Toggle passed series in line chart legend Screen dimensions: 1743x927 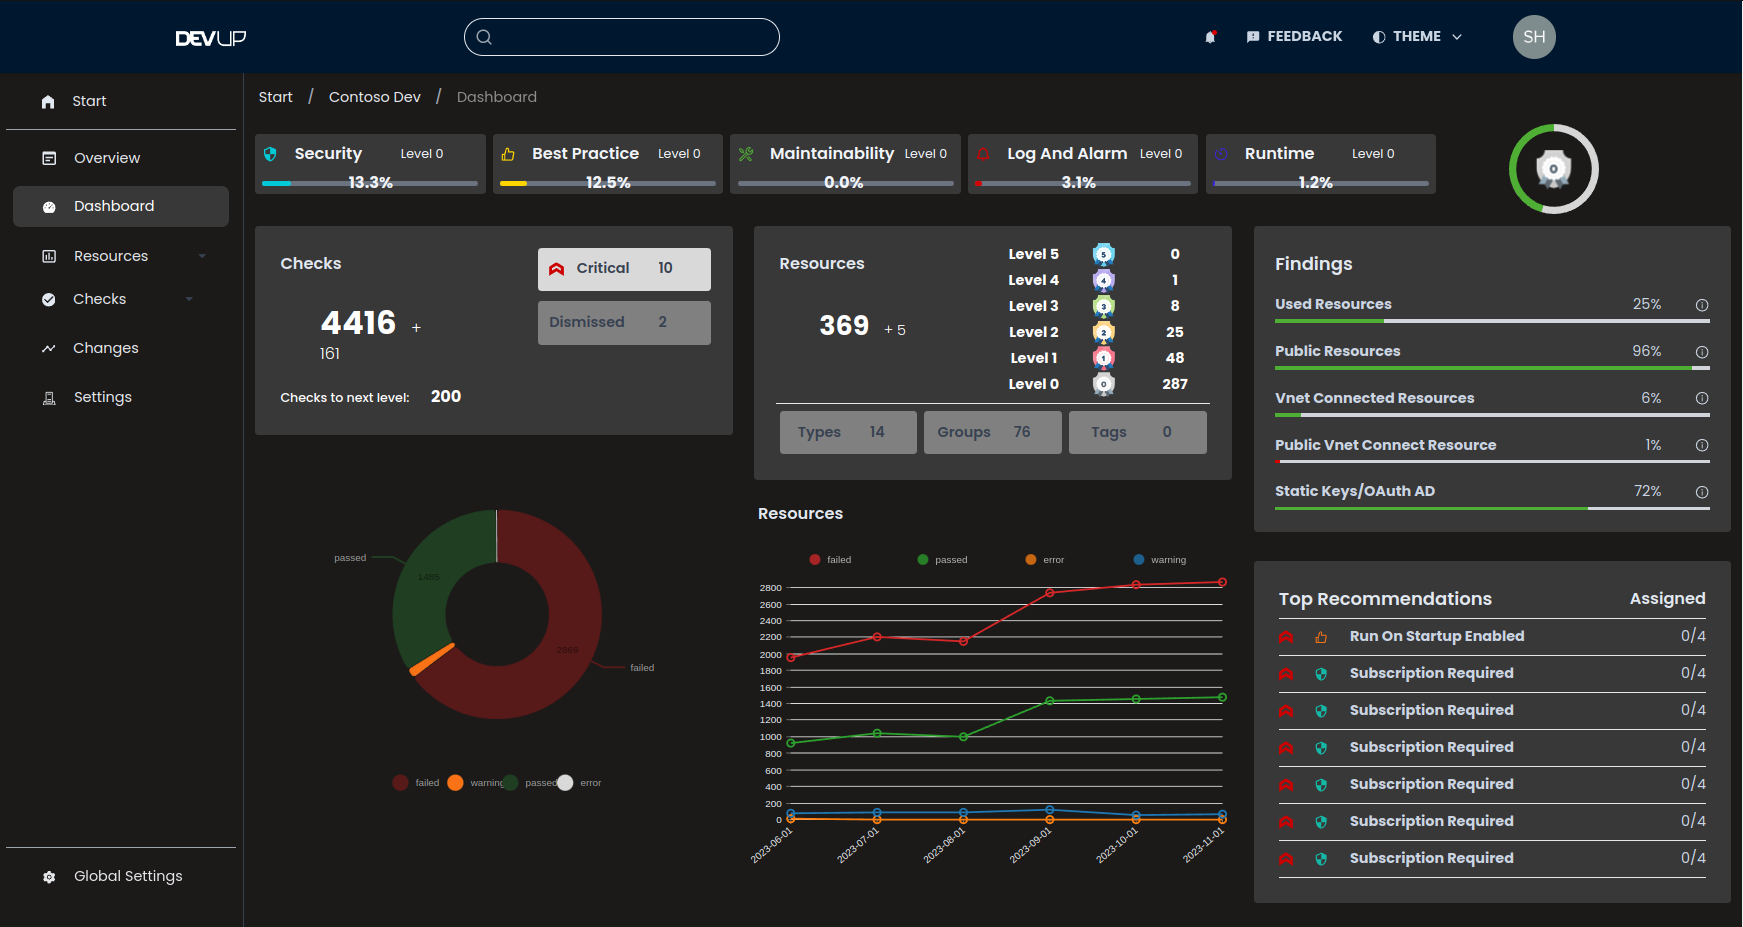click(942, 560)
